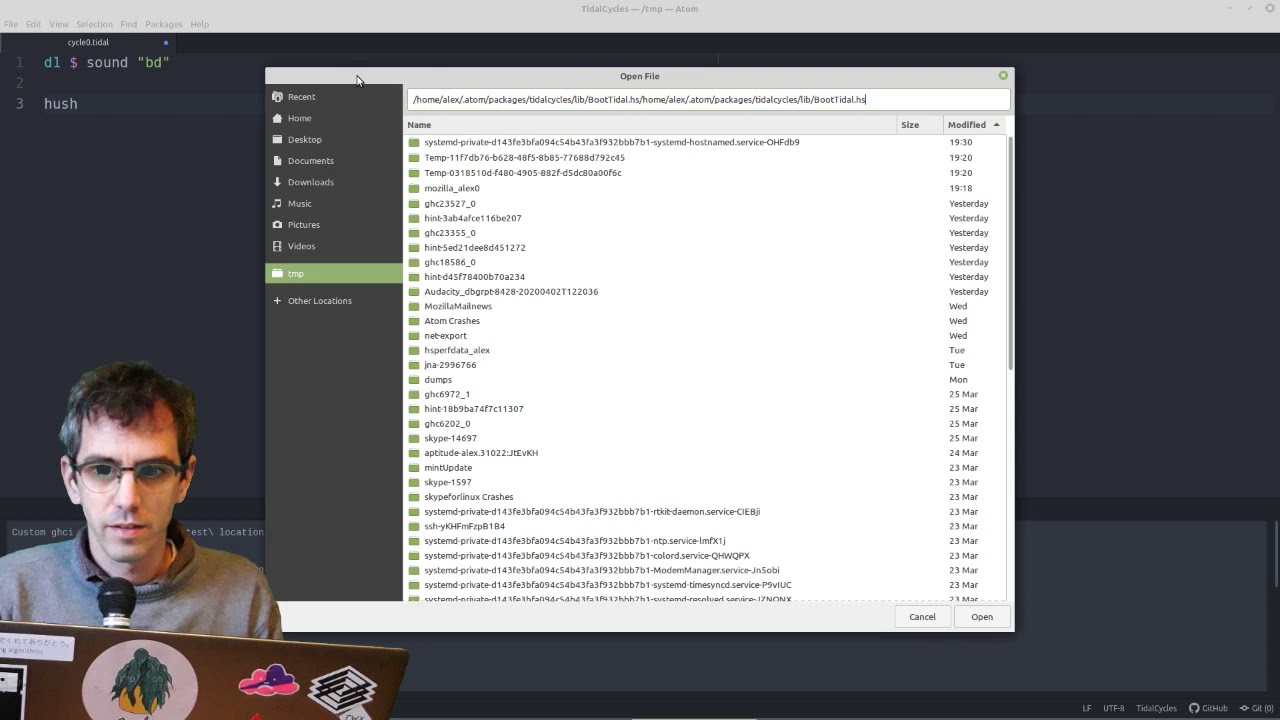Viewport: 1280px width, 720px height.
Task: Select folder icon of skype-14697
Action: click(x=414, y=438)
